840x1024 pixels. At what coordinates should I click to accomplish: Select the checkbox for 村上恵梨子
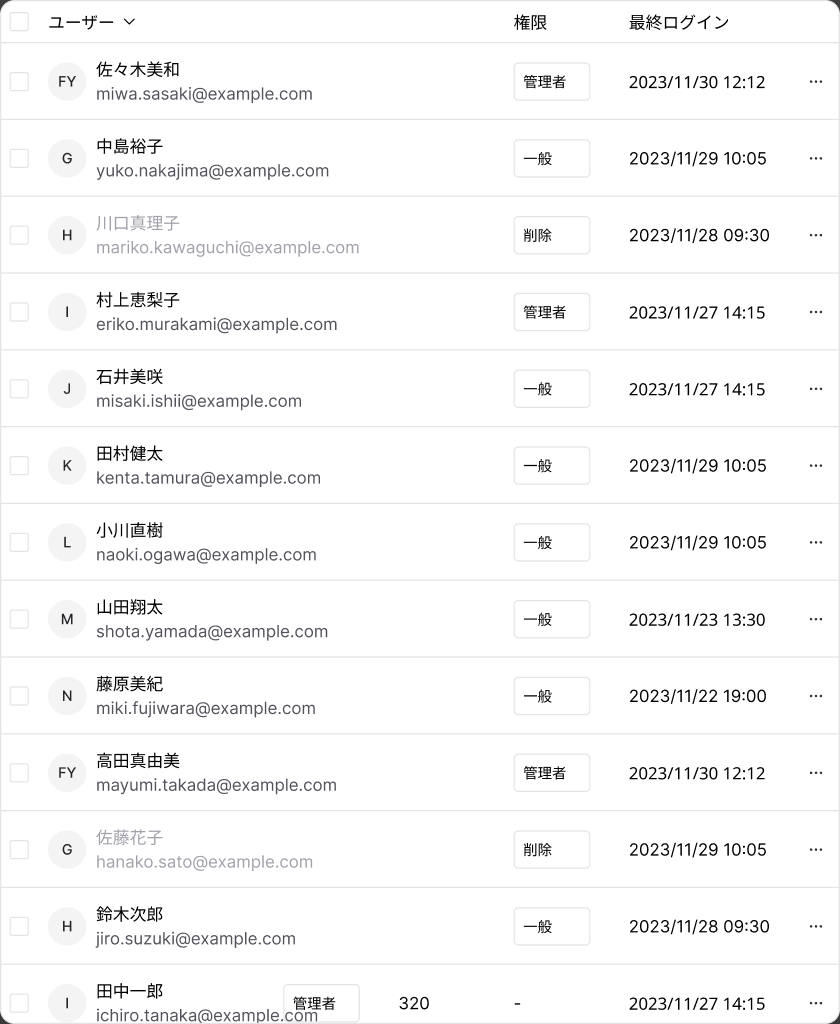pos(20,312)
